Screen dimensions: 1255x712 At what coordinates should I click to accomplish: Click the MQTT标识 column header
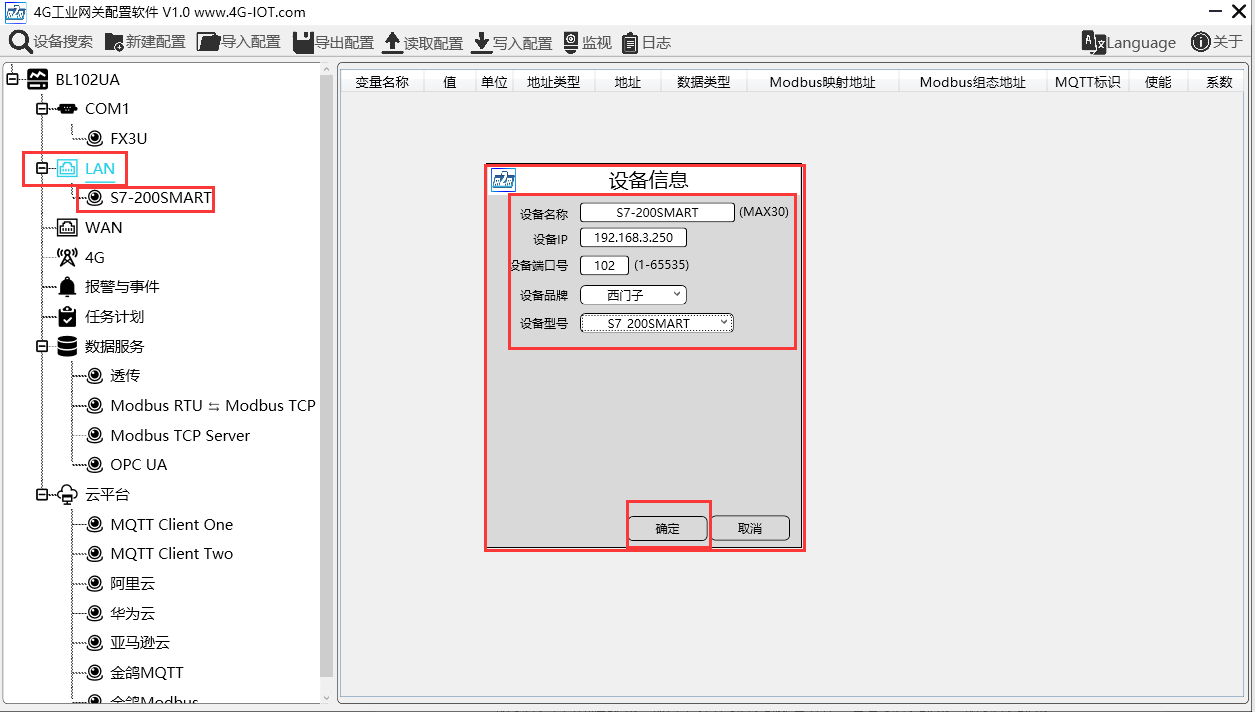(x=1088, y=82)
